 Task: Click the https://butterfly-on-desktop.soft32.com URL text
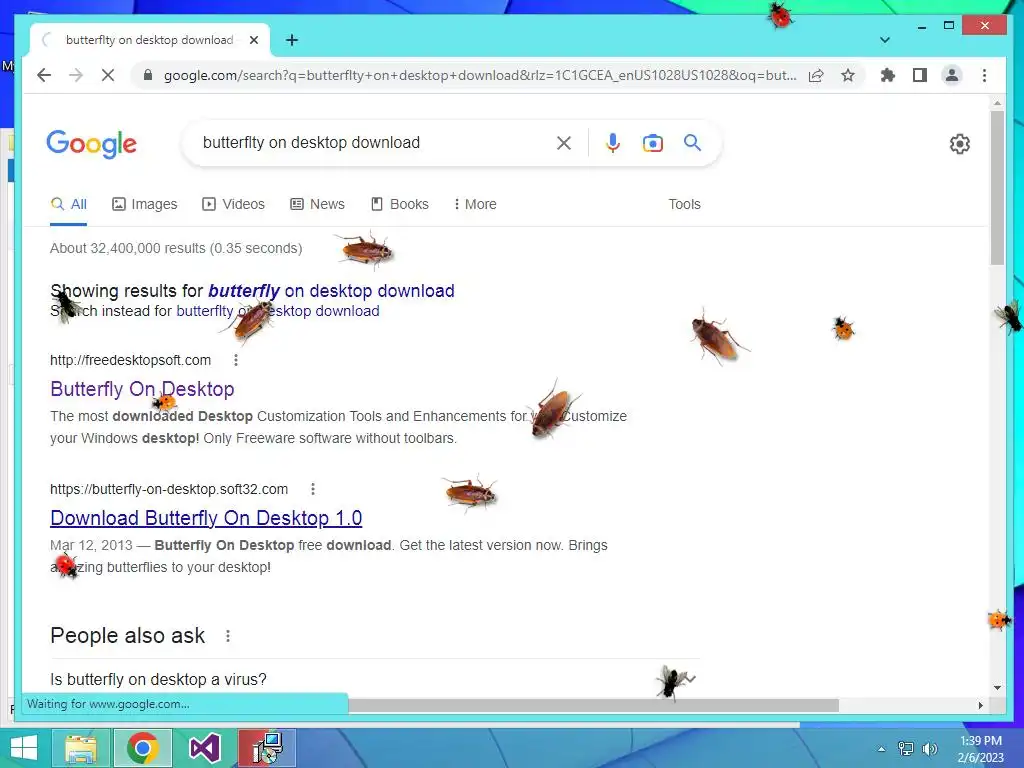click(x=168, y=489)
